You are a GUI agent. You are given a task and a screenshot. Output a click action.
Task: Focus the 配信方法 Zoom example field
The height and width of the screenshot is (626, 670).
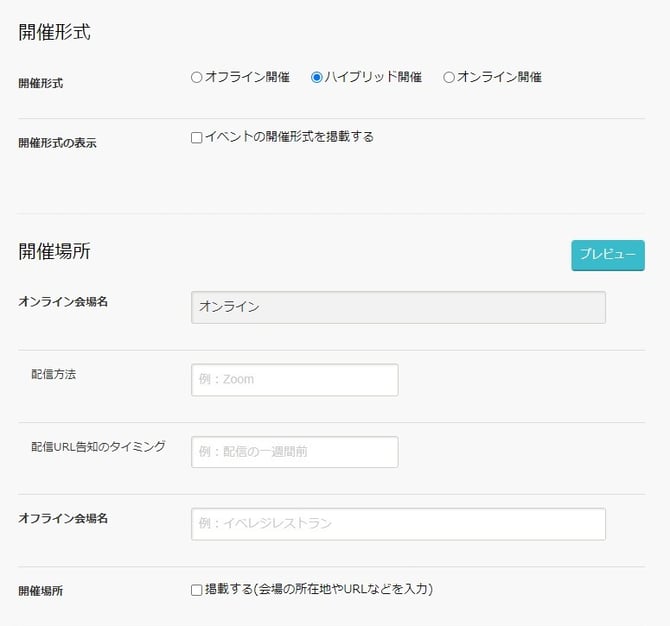click(295, 380)
